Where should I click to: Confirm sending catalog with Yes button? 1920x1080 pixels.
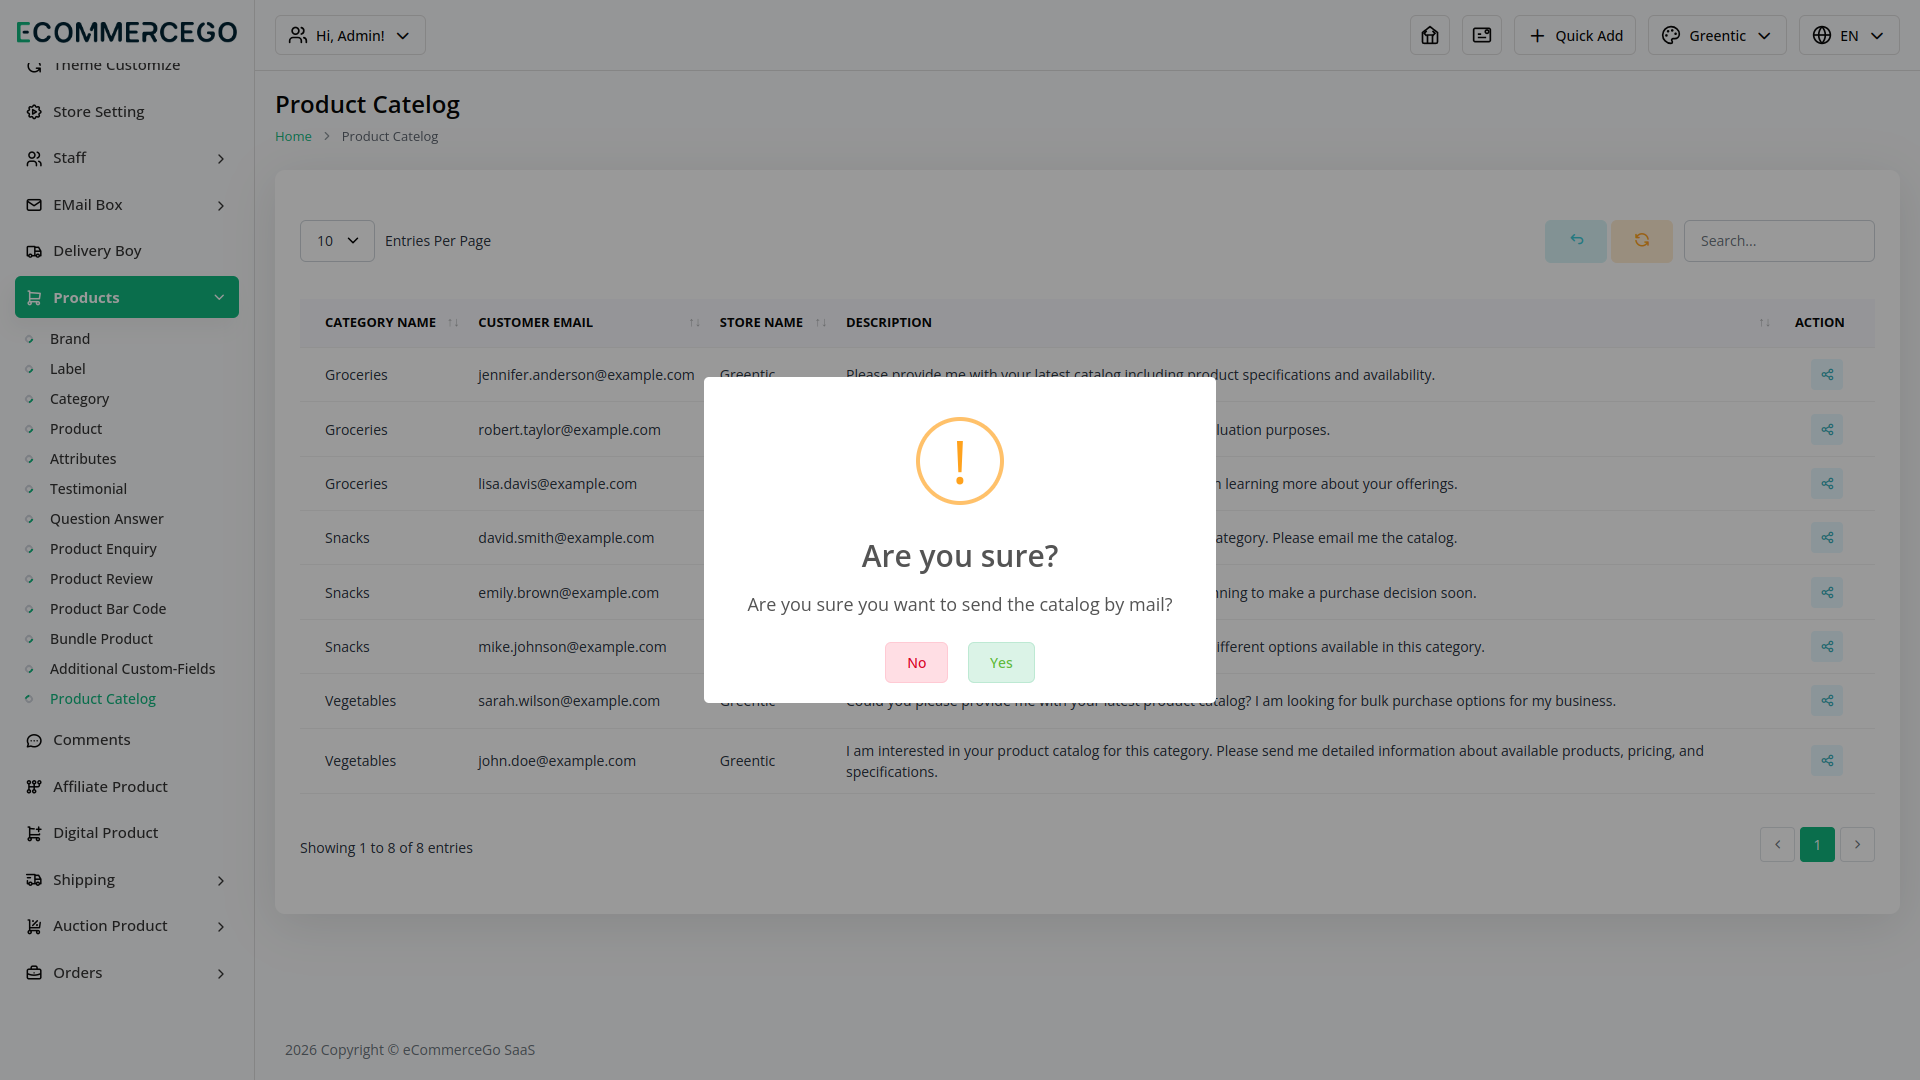point(1001,663)
